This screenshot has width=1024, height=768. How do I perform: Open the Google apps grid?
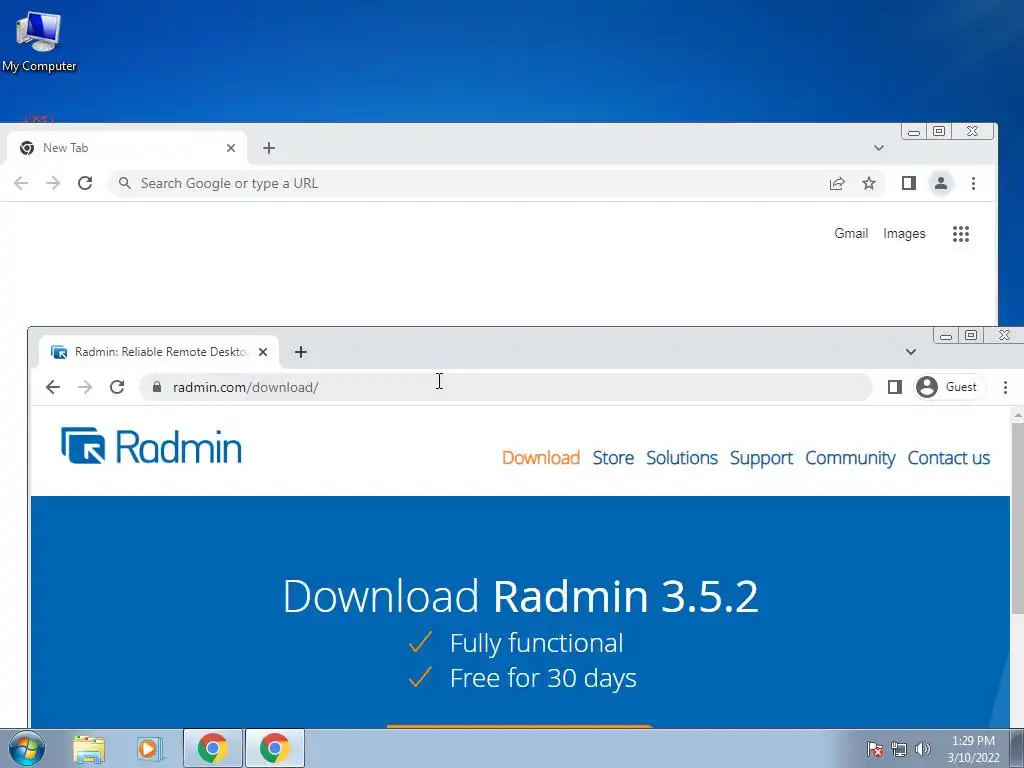[961, 234]
